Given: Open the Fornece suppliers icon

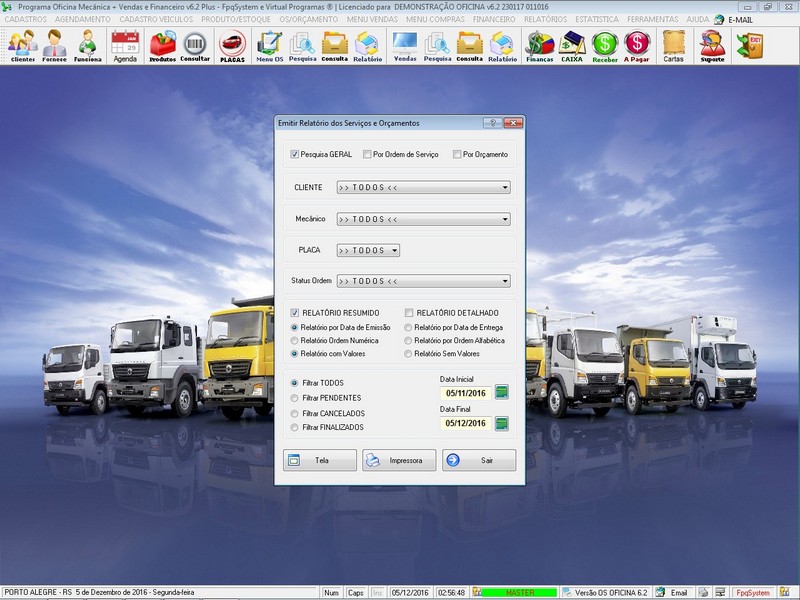Looking at the screenshot, I should [54, 46].
